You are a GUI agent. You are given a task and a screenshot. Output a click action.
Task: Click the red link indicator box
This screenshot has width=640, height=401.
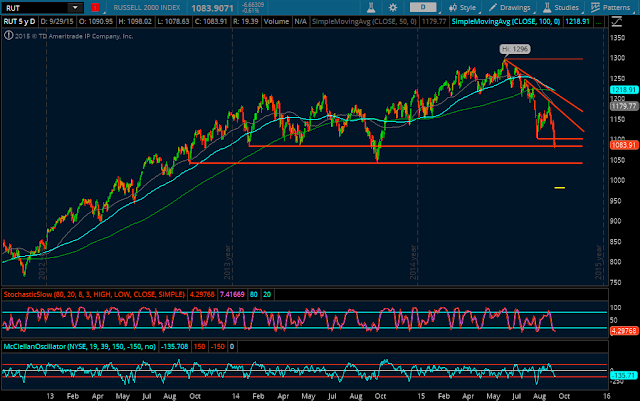95,7
